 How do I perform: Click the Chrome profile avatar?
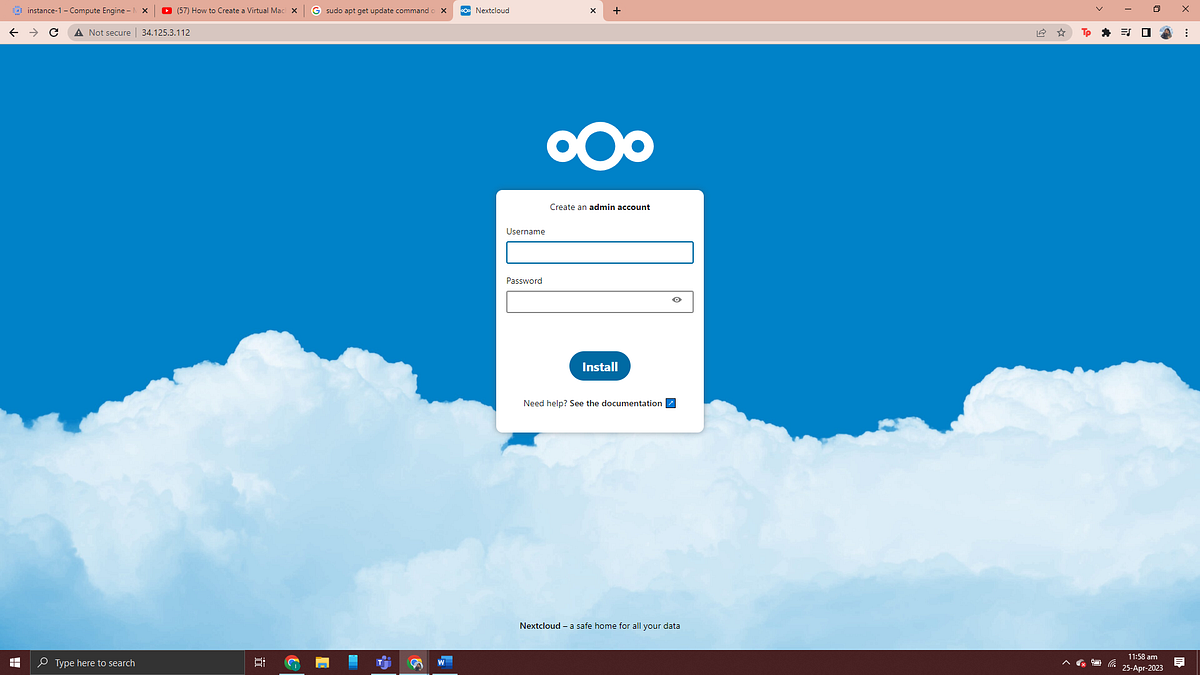click(x=1166, y=31)
